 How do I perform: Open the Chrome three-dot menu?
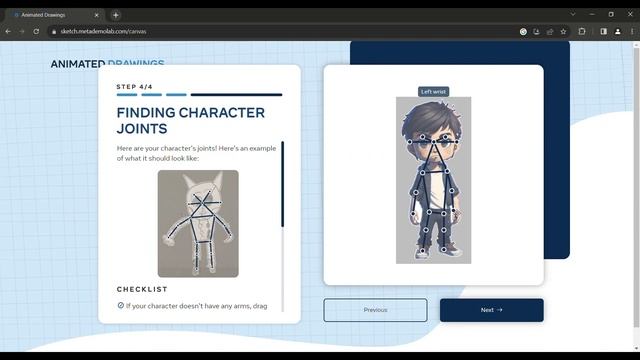pyautogui.click(x=632, y=31)
